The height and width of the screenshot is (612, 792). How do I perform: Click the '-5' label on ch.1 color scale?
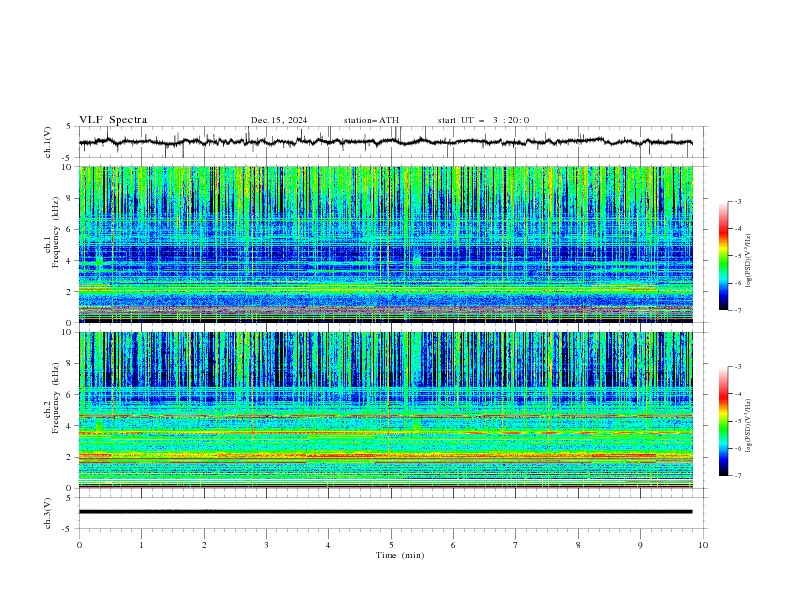click(x=738, y=256)
